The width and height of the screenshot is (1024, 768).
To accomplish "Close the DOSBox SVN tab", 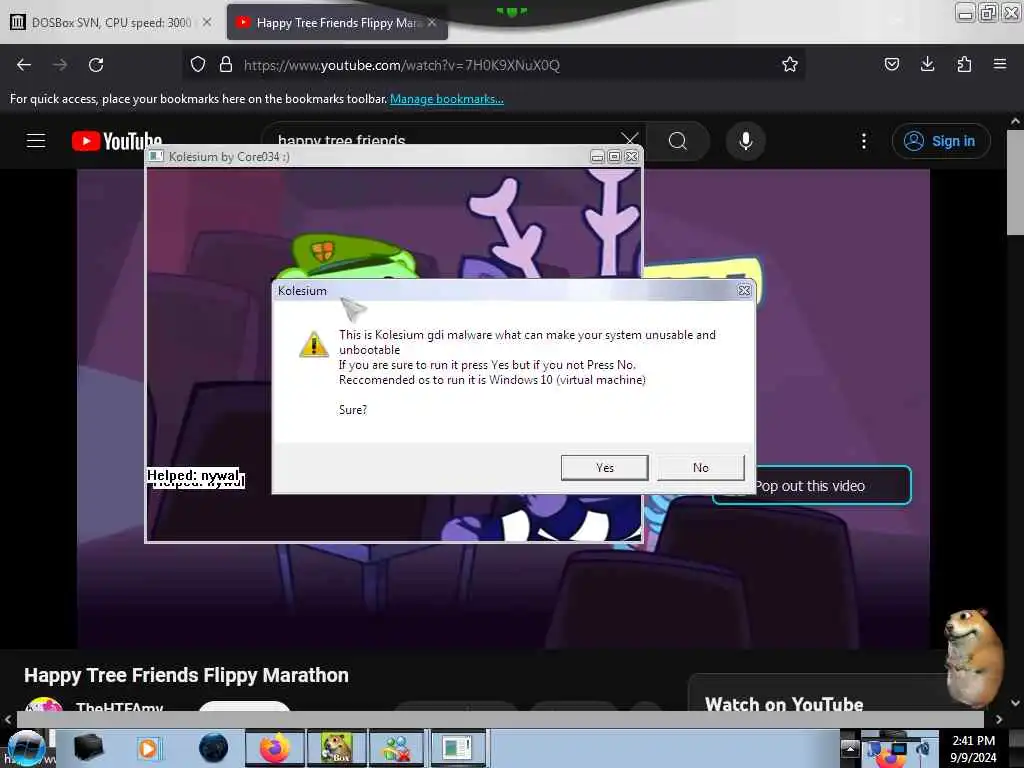I will click(x=206, y=22).
